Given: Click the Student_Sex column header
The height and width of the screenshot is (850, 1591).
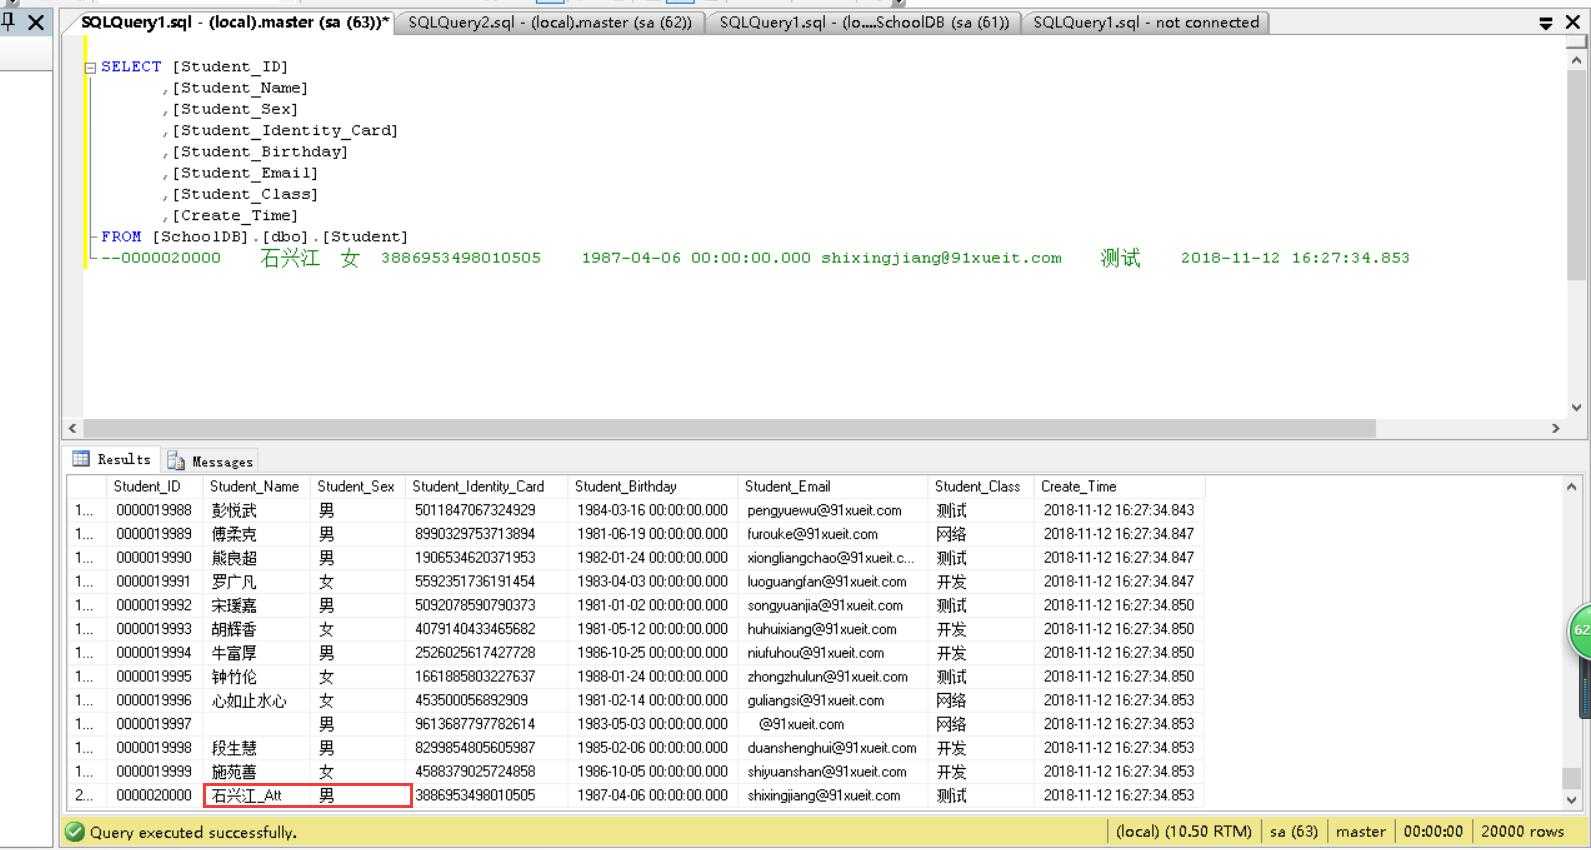Looking at the screenshot, I should (x=356, y=487).
